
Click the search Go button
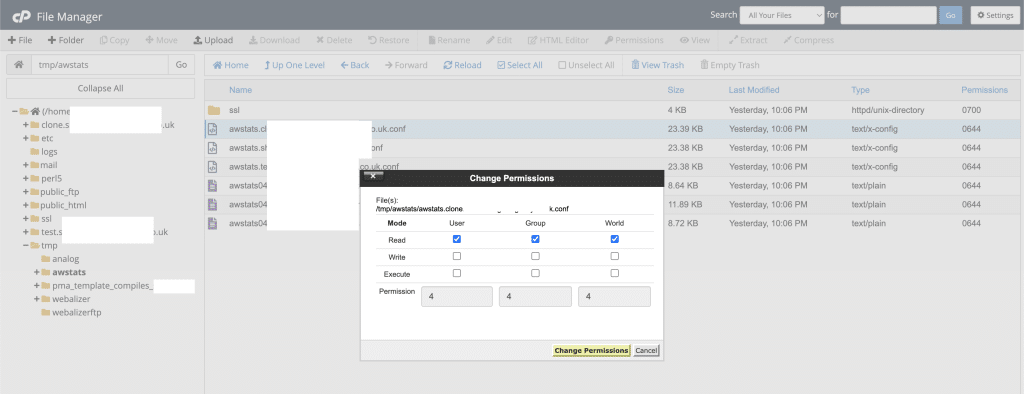point(950,15)
